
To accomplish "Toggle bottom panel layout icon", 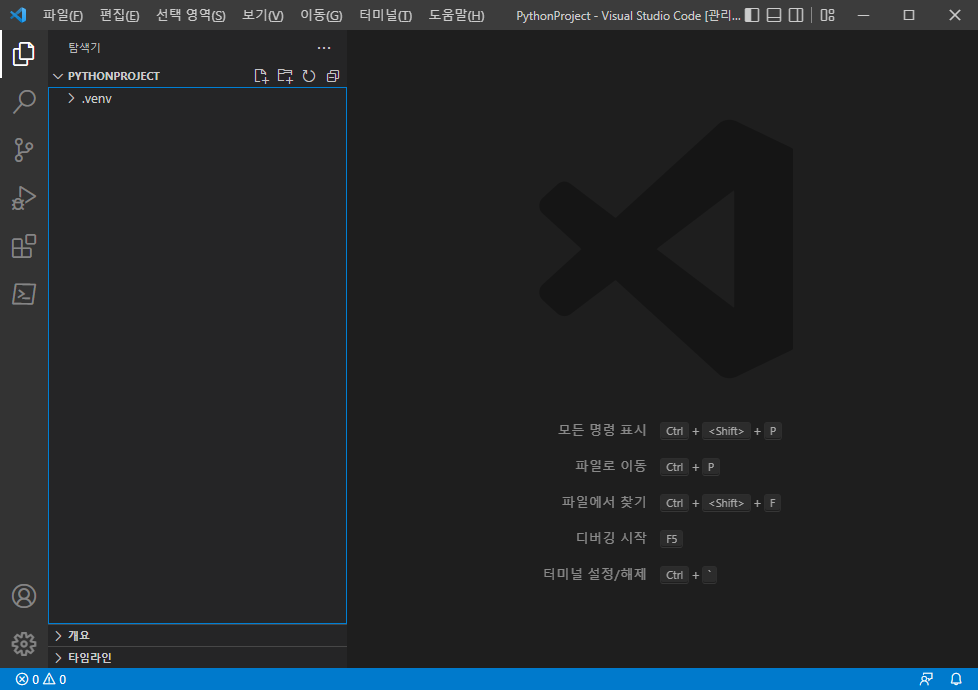I will coord(774,15).
